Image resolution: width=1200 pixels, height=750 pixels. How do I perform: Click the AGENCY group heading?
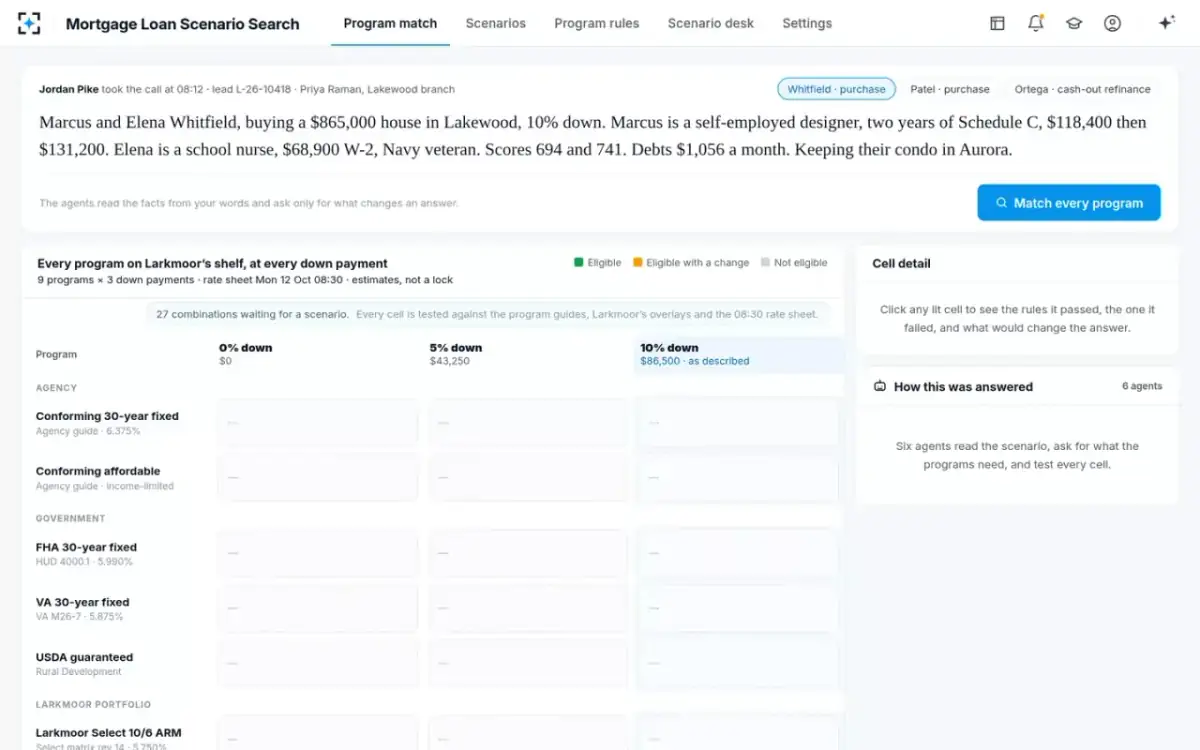[x=56, y=388]
